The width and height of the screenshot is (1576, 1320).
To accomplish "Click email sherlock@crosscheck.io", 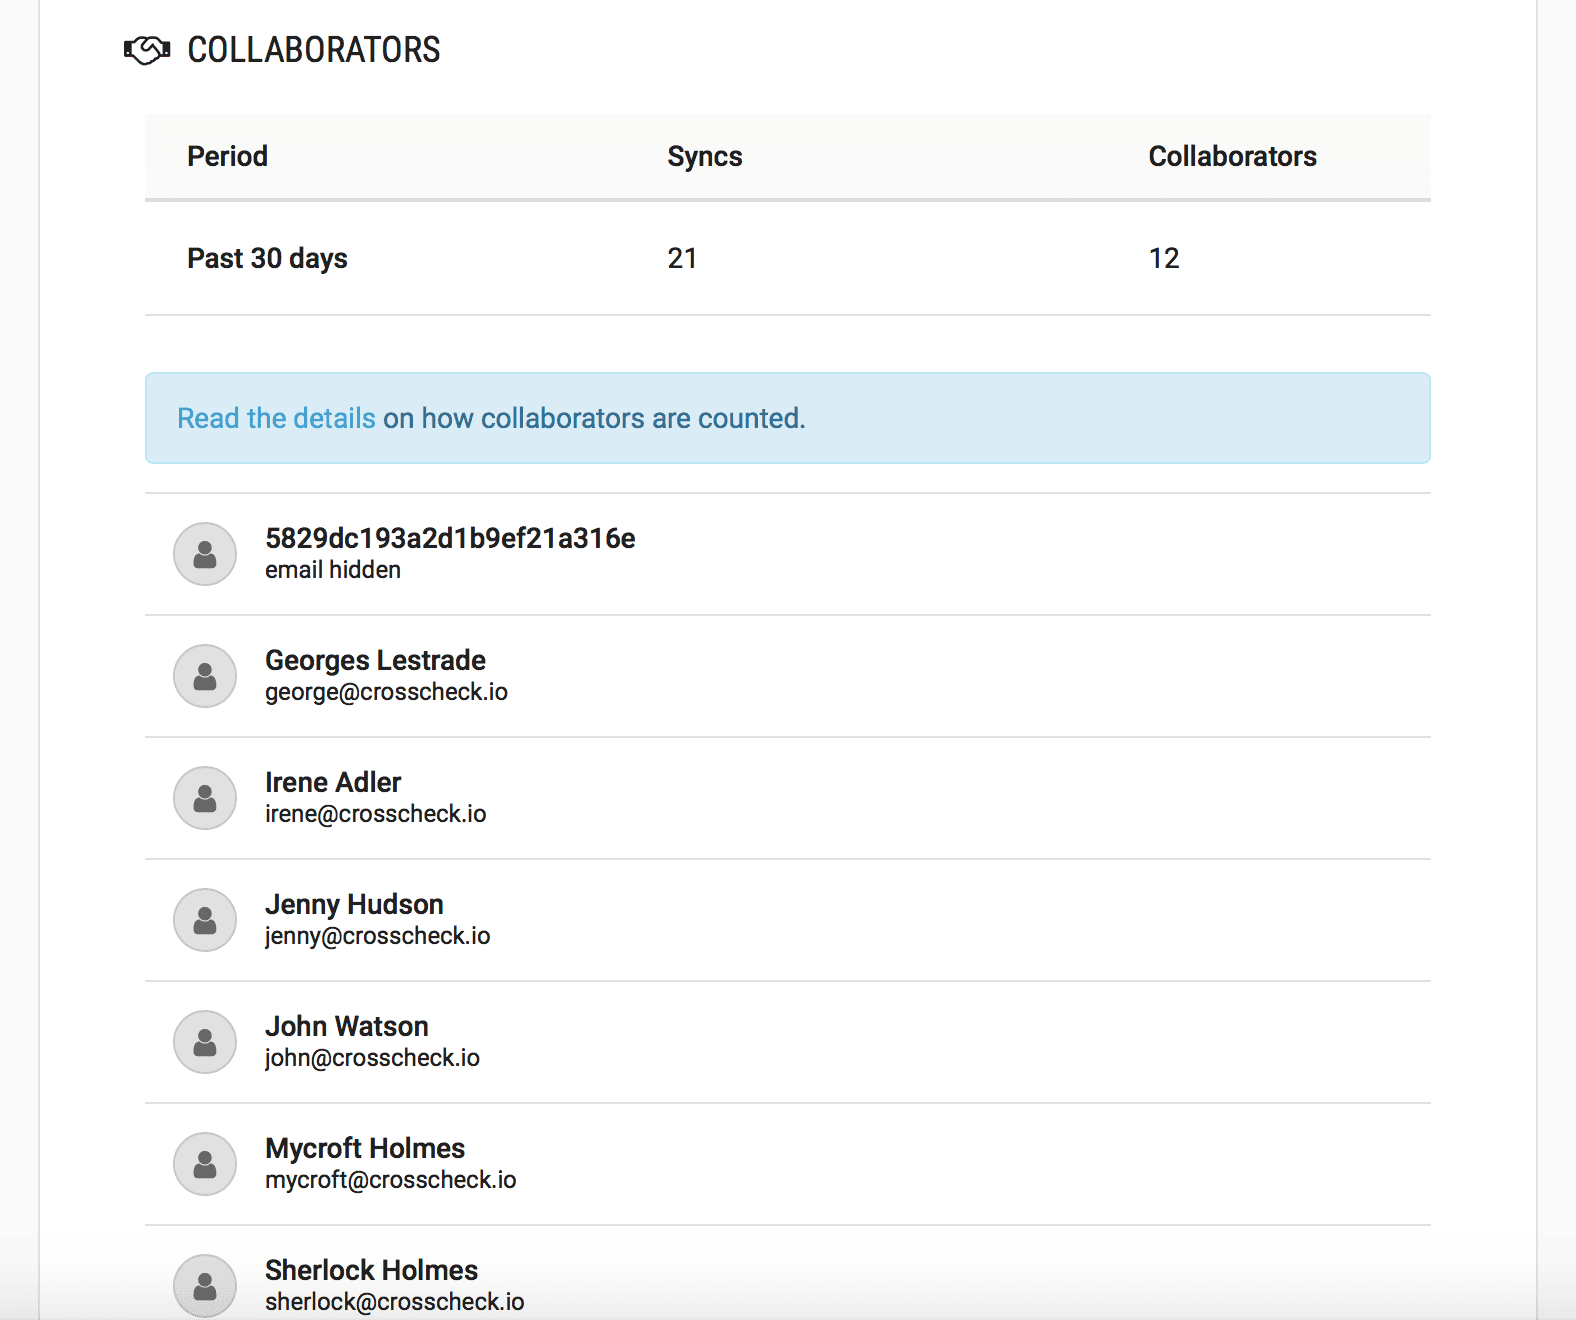I will point(394,1302).
